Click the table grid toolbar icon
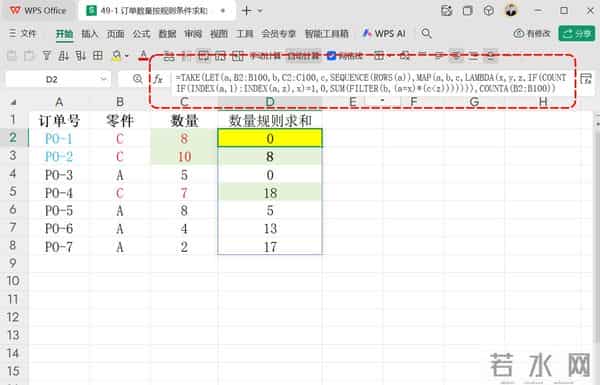The image size is (600, 385). click(98, 56)
